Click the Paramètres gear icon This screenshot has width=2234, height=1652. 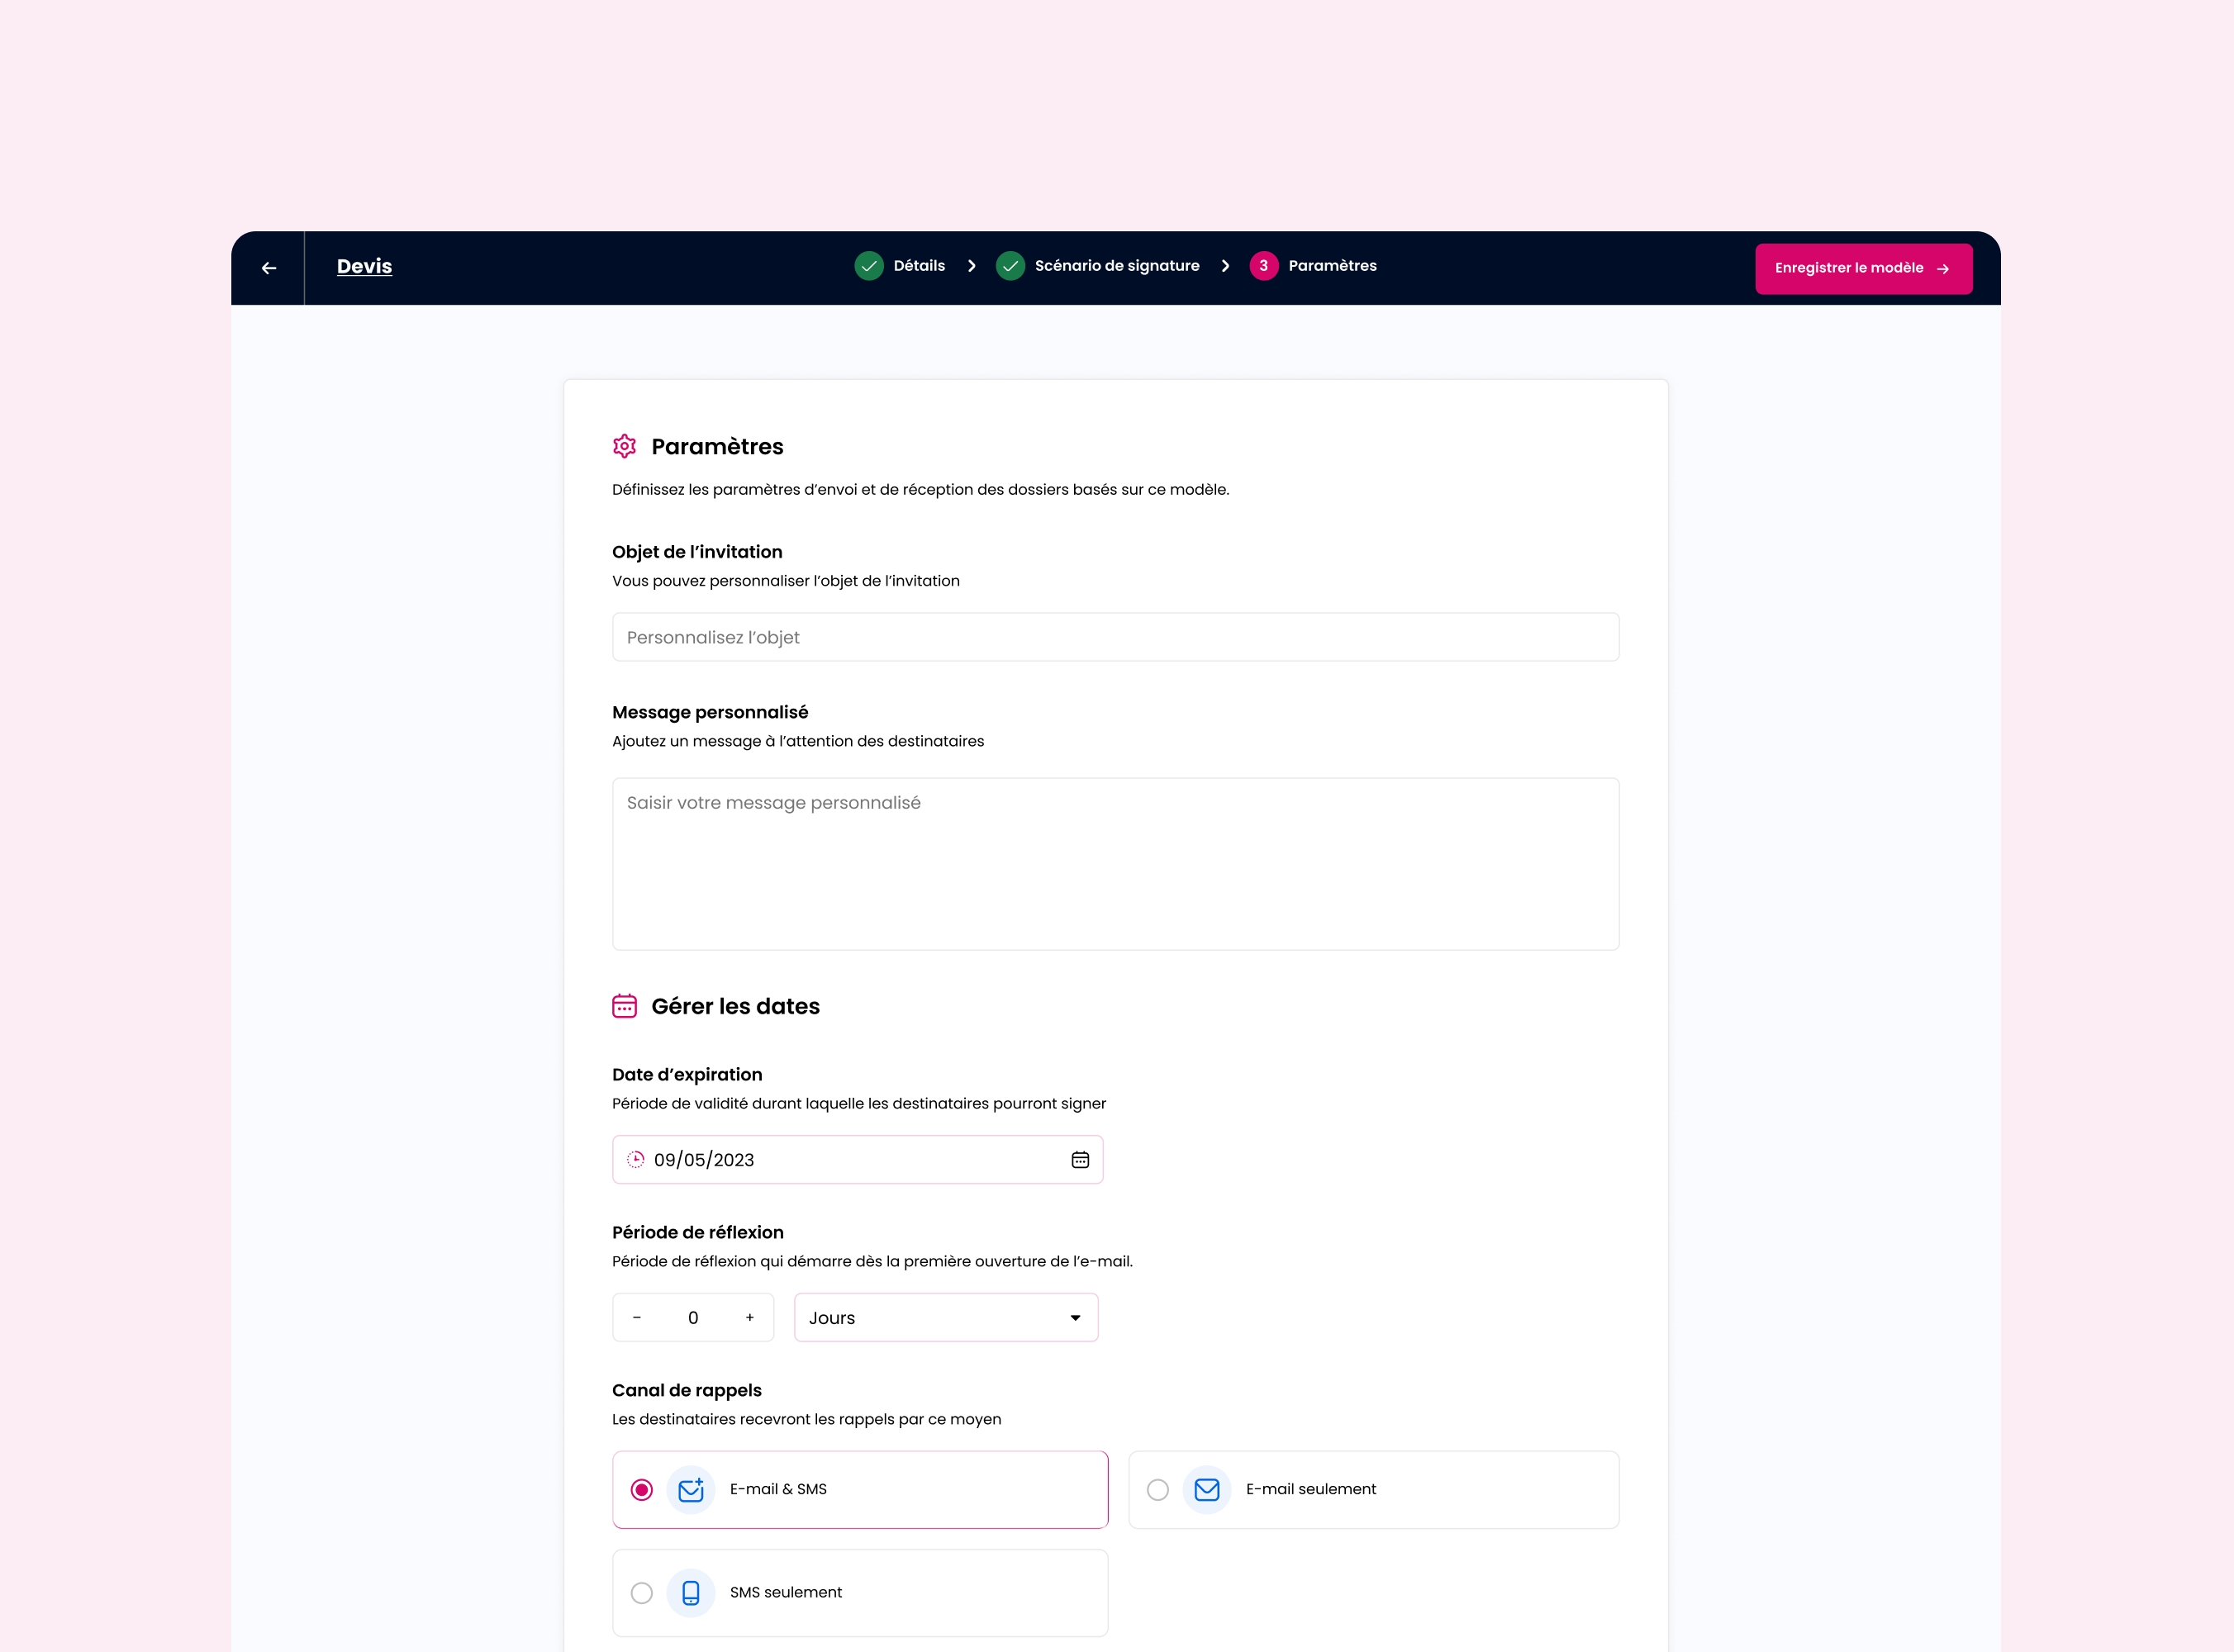[x=624, y=446]
